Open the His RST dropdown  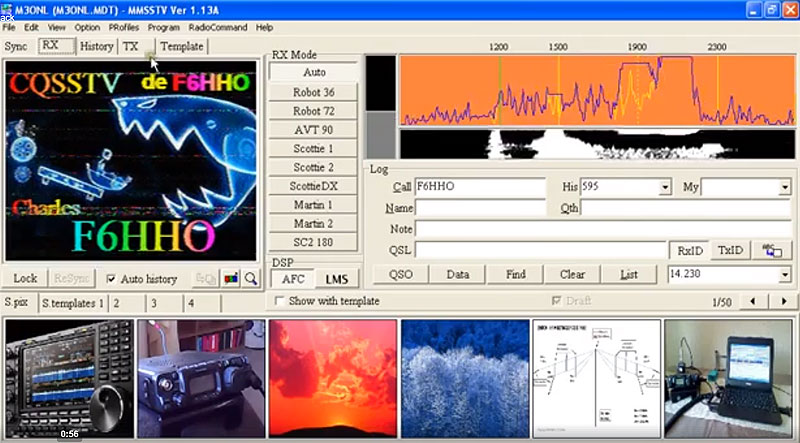tap(664, 187)
